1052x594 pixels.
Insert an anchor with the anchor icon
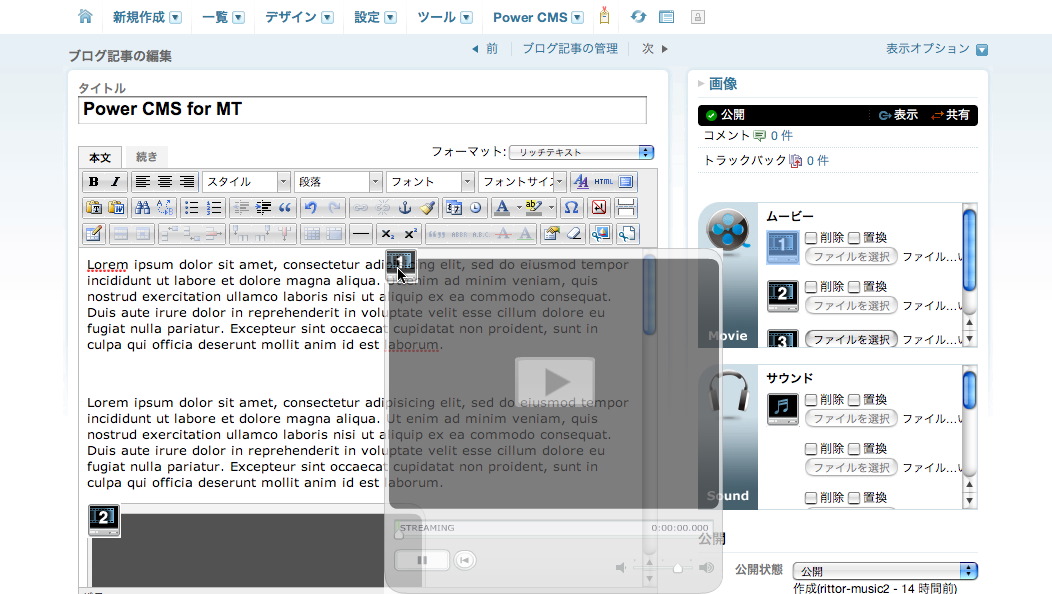tap(405, 208)
